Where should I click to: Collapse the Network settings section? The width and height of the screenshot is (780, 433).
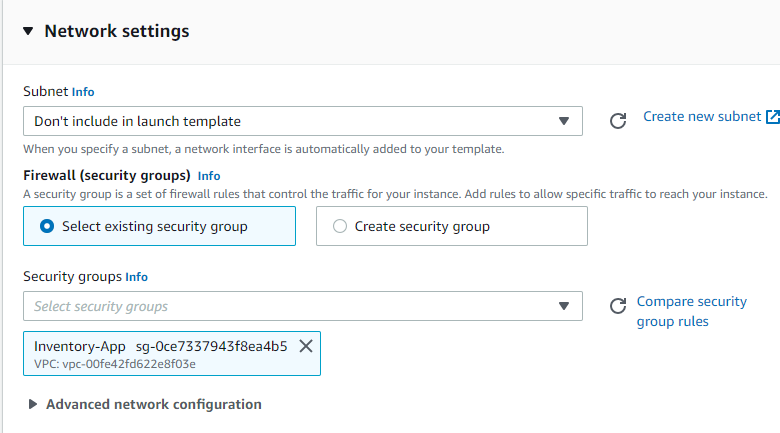[27, 31]
